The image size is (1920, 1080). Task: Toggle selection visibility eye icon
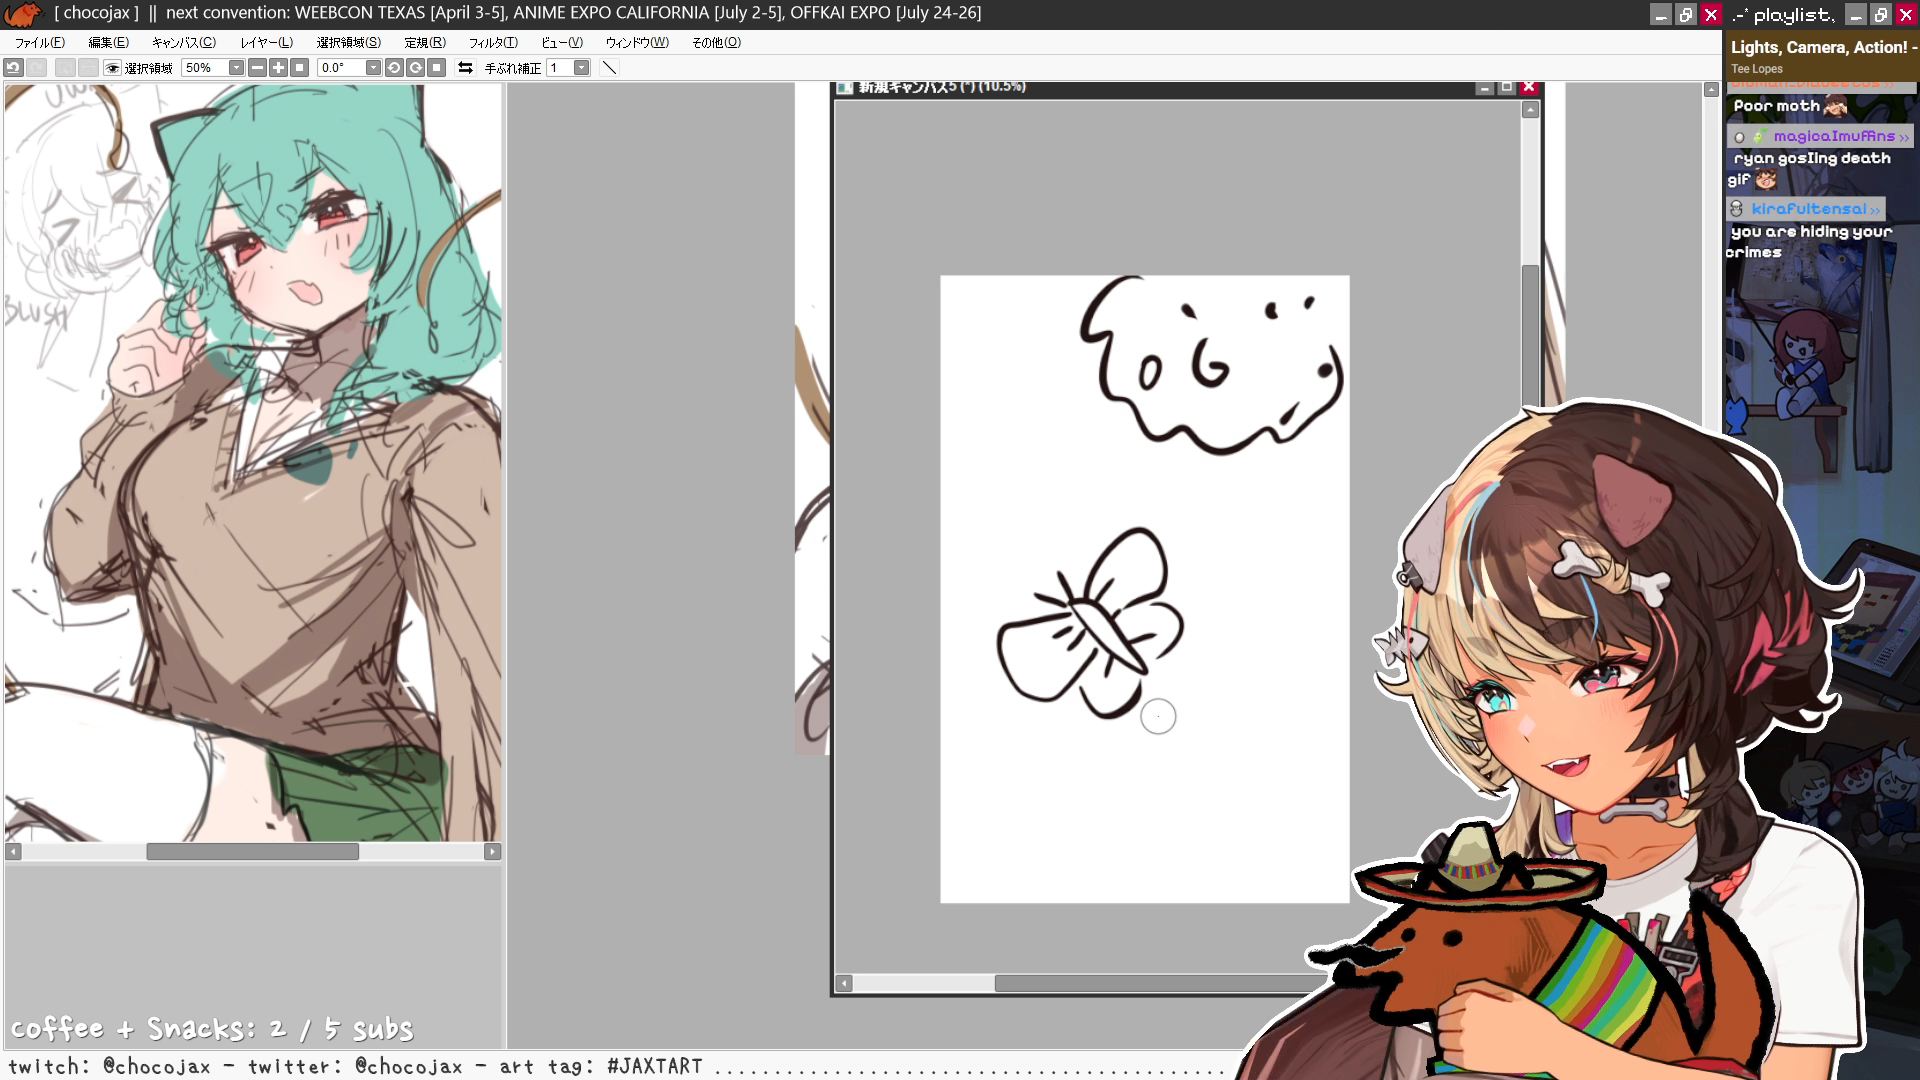[112, 68]
